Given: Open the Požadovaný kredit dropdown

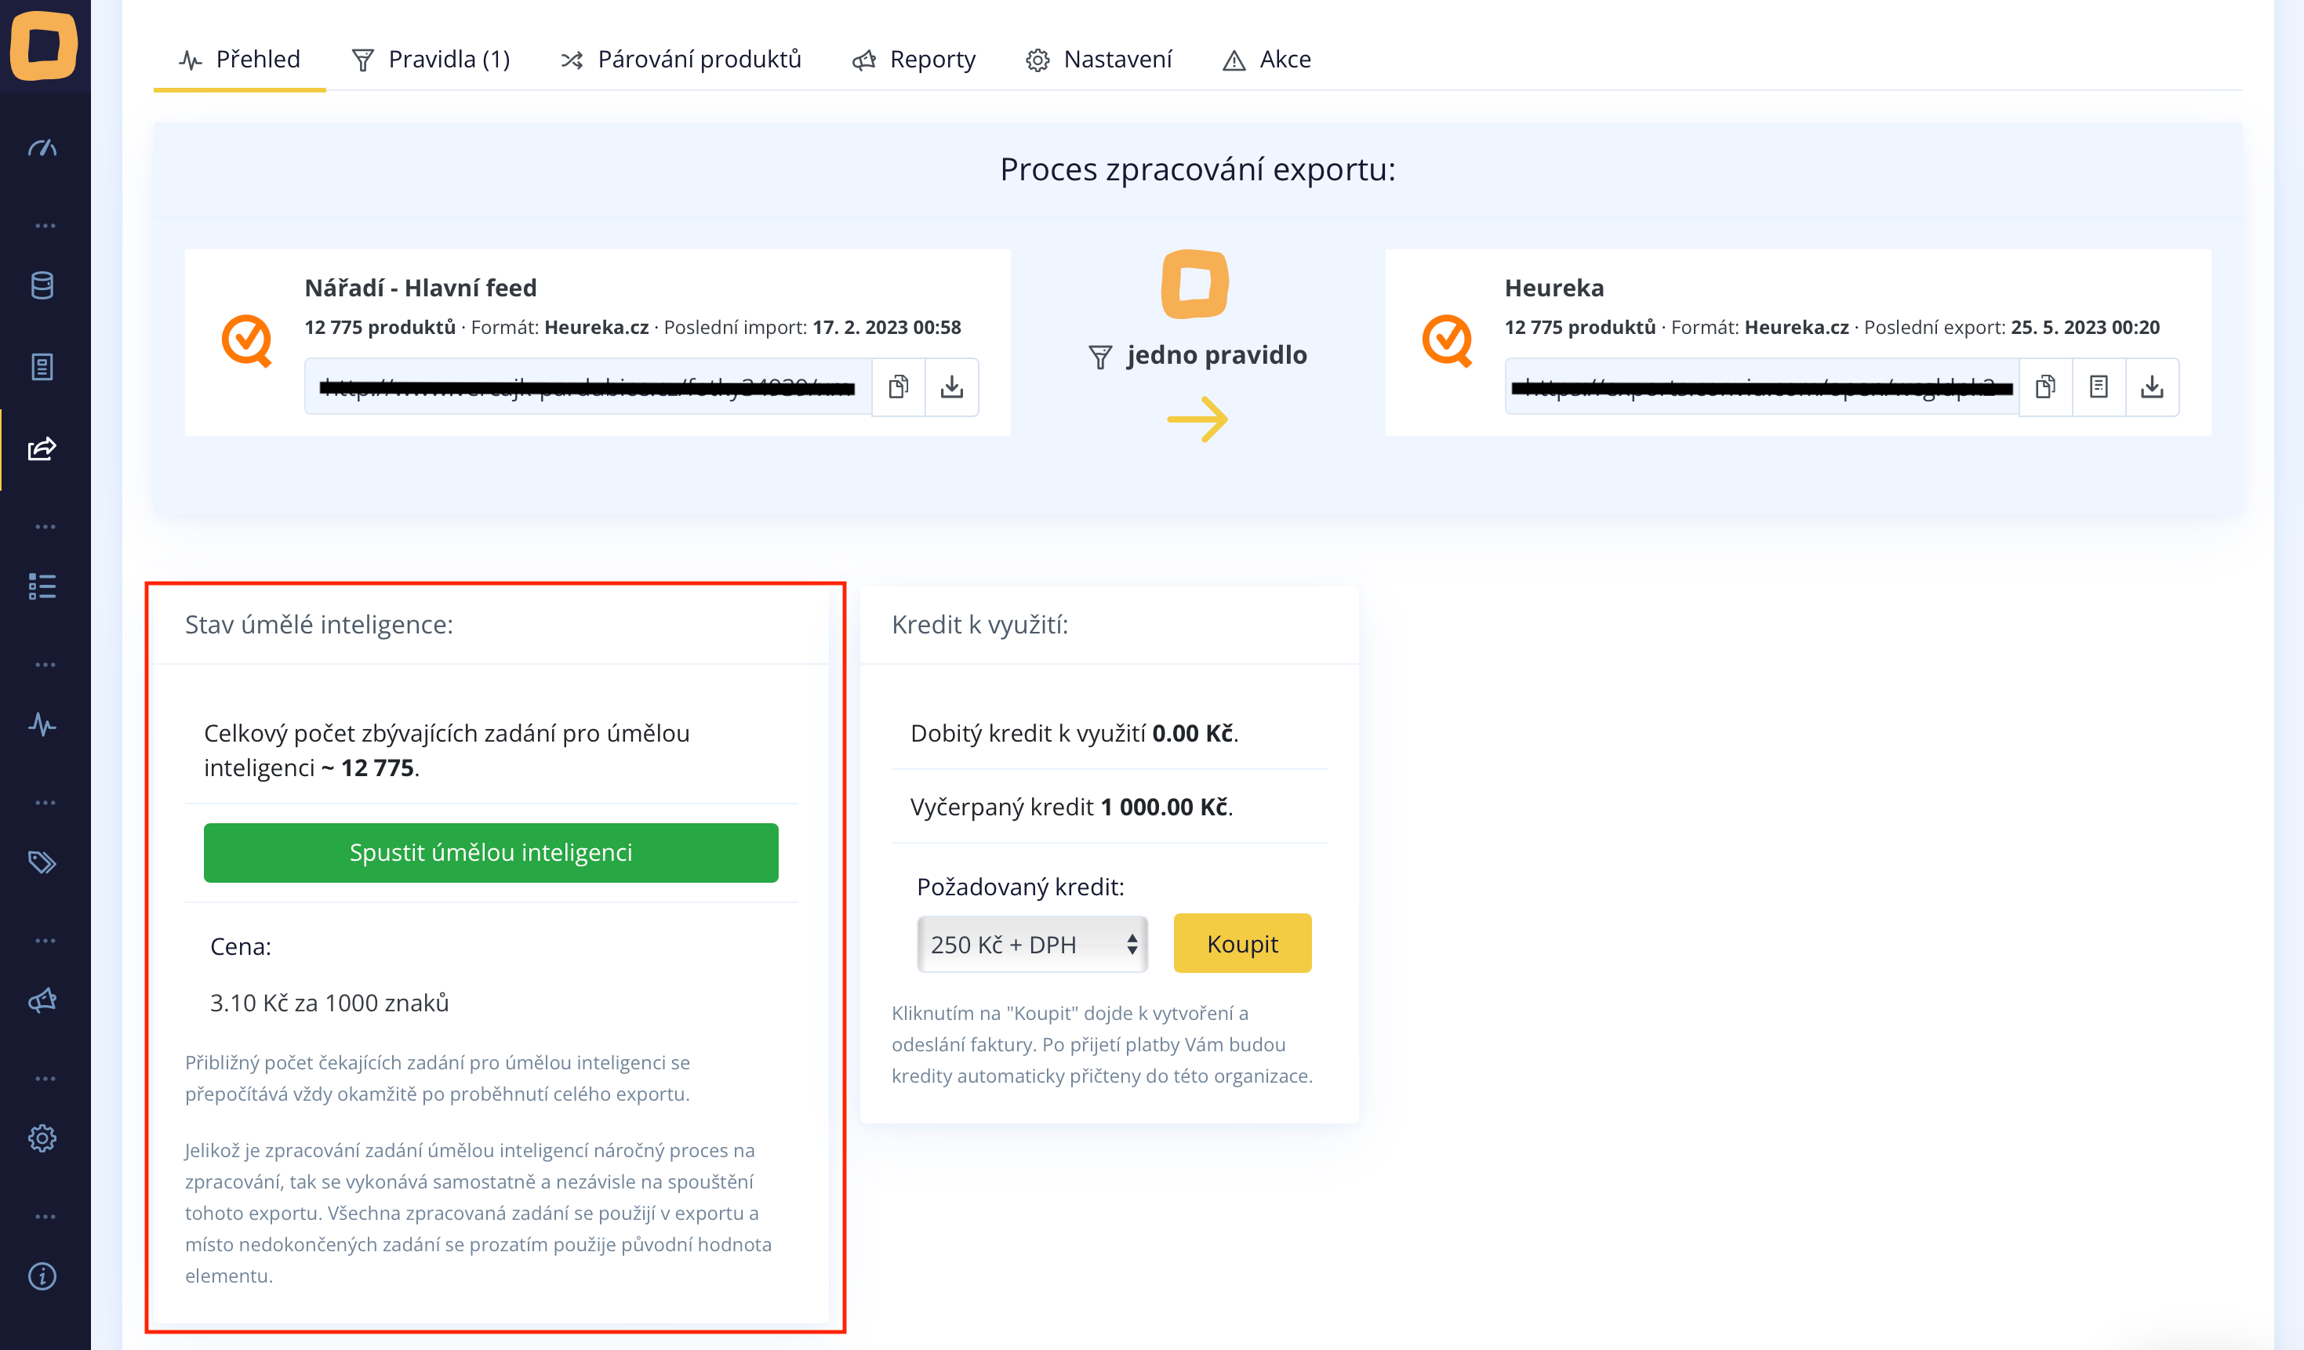Looking at the screenshot, I should click(x=1031, y=944).
